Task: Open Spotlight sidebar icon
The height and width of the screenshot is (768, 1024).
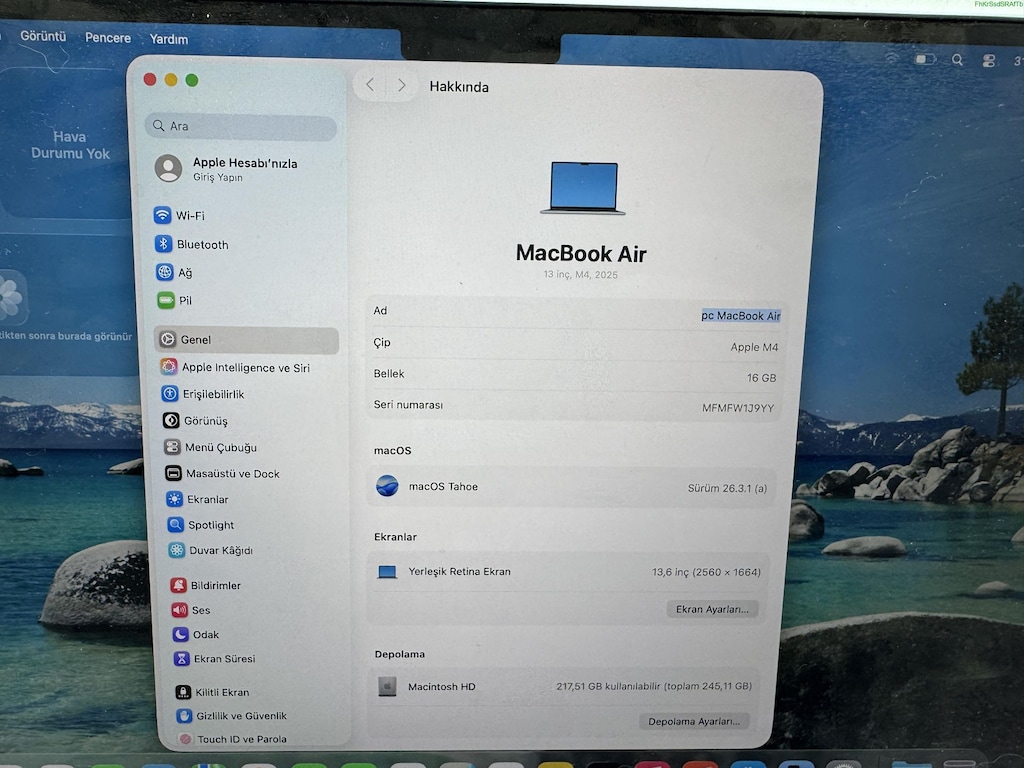Action: pos(175,524)
